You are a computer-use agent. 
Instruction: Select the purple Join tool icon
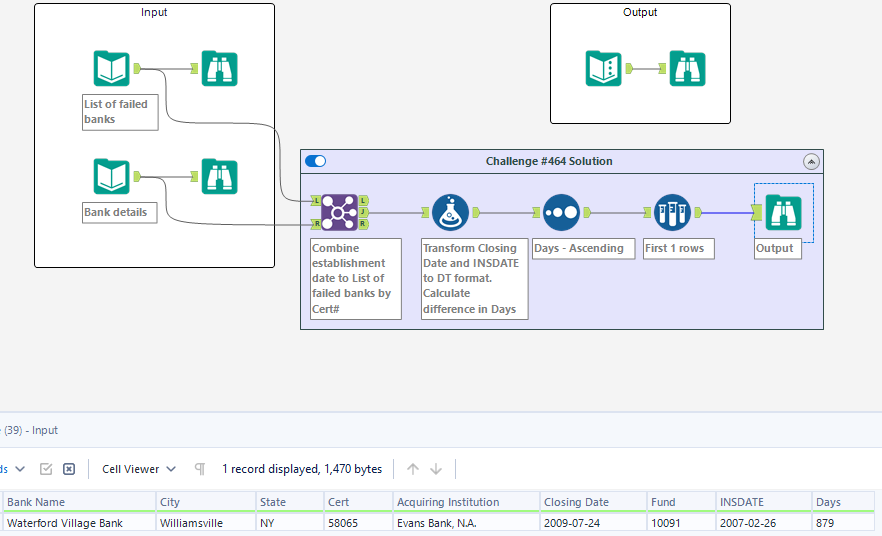tap(339, 213)
